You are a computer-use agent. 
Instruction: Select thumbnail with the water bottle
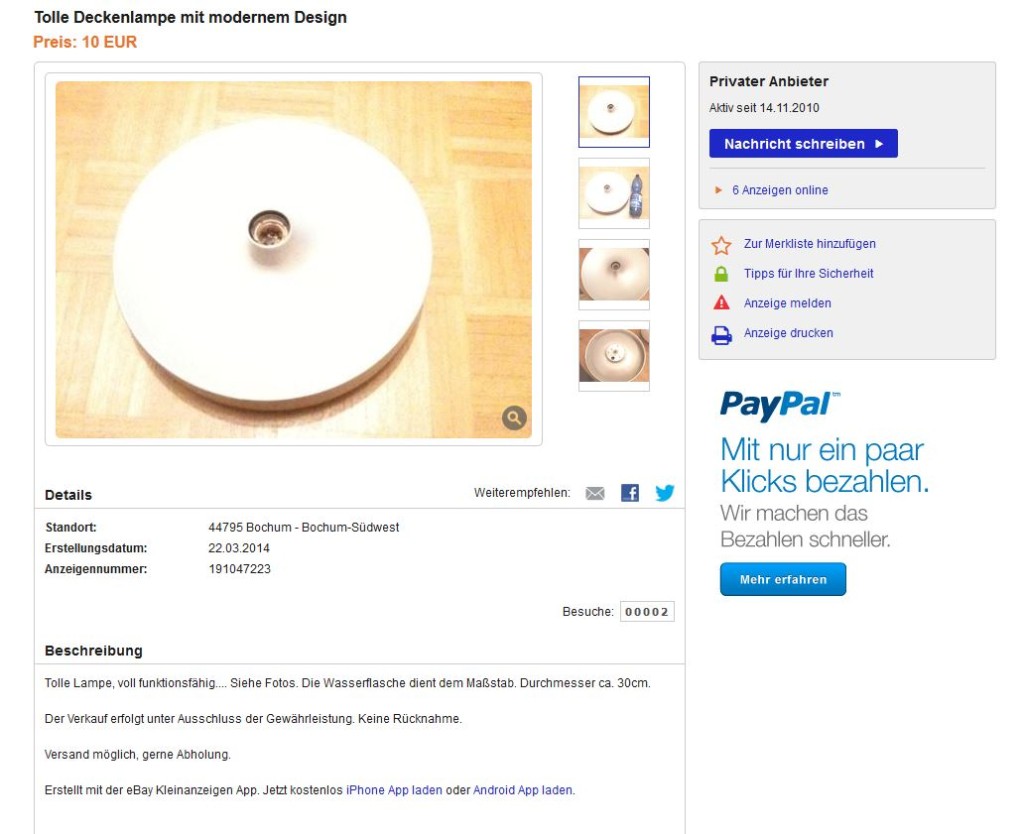click(x=614, y=193)
